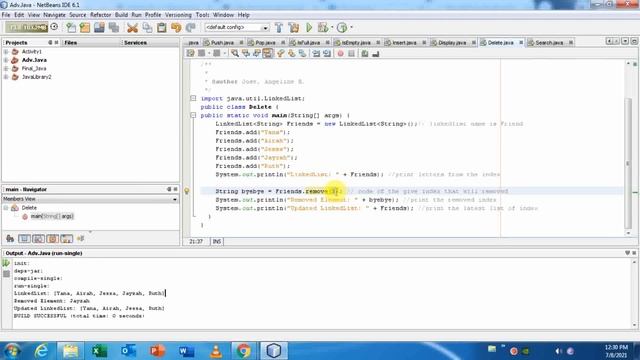This screenshot has height=360, width=640.
Task: Click the Clean and Build icon
Action: click(293, 28)
